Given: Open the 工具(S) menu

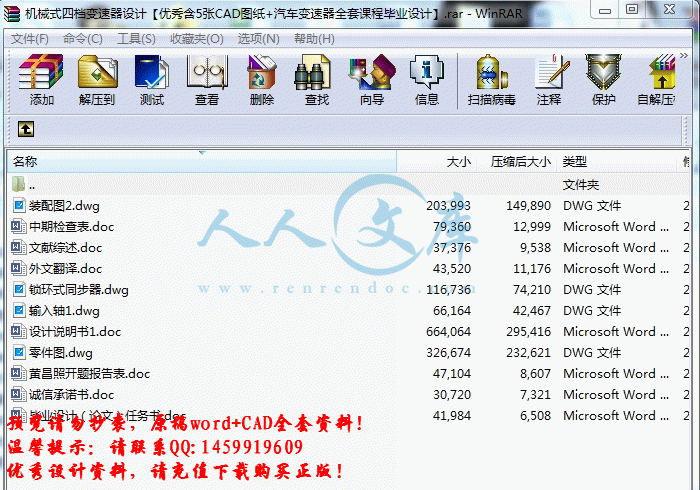Looking at the screenshot, I should (136, 39).
